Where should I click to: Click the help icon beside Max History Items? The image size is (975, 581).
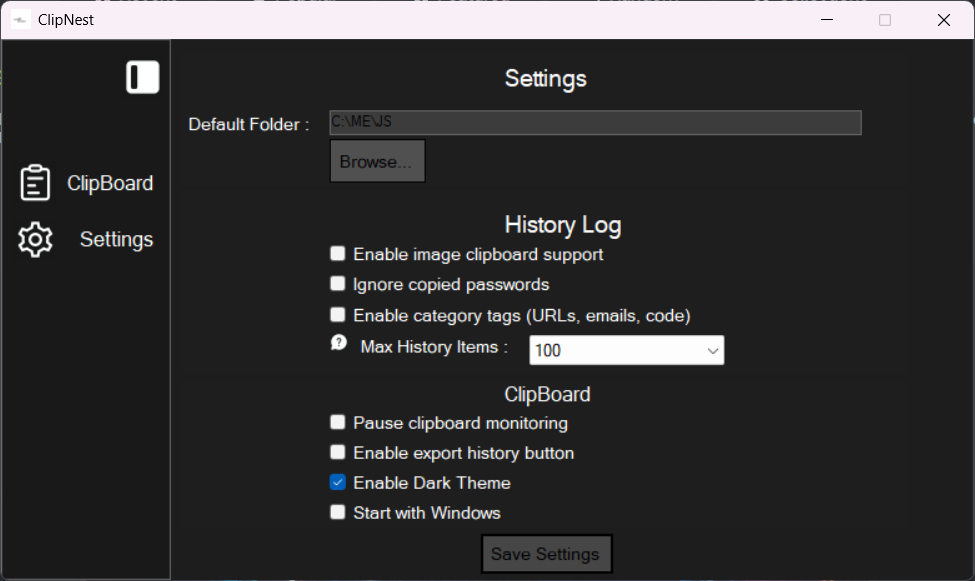338,342
